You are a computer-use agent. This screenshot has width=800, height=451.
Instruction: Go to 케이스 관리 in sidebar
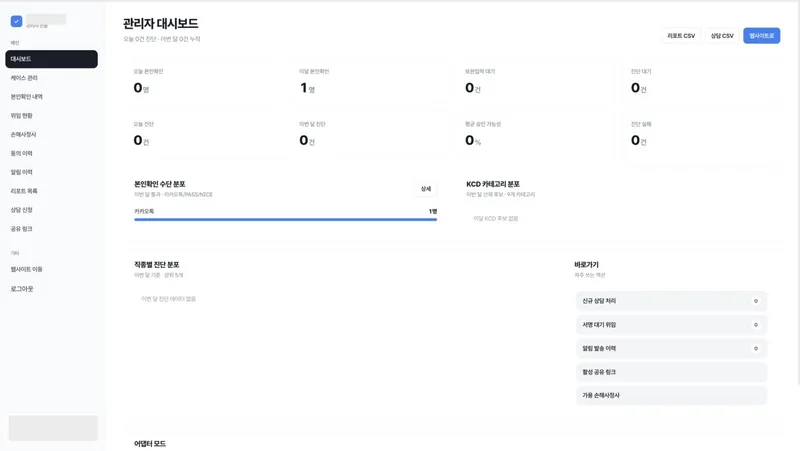[52, 78]
